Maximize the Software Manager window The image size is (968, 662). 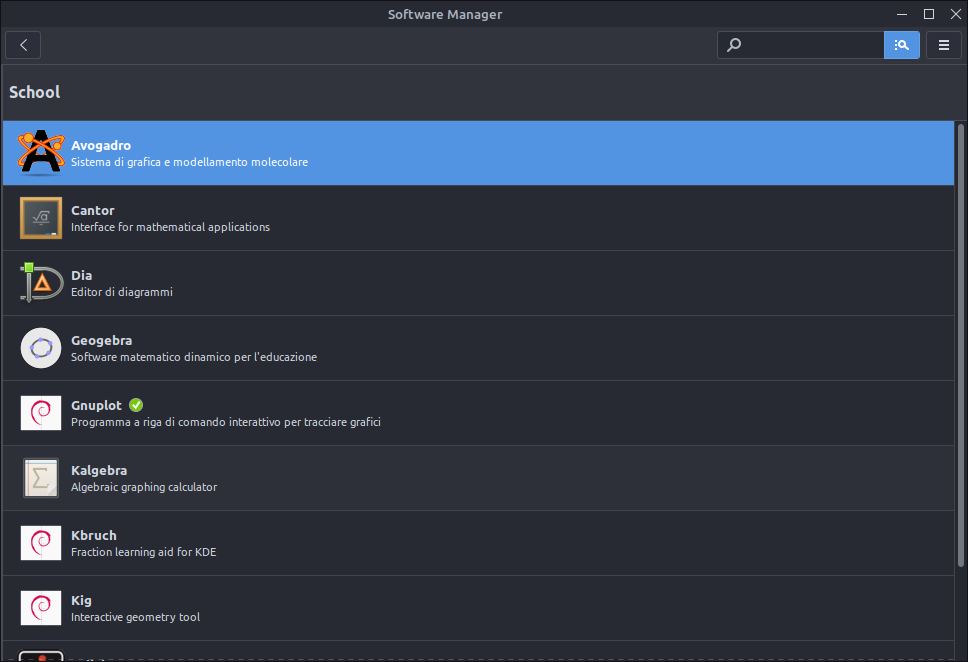(928, 14)
